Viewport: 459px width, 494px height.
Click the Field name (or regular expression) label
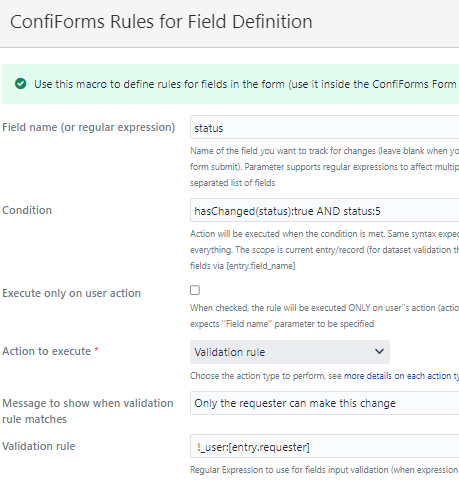[89, 127]
